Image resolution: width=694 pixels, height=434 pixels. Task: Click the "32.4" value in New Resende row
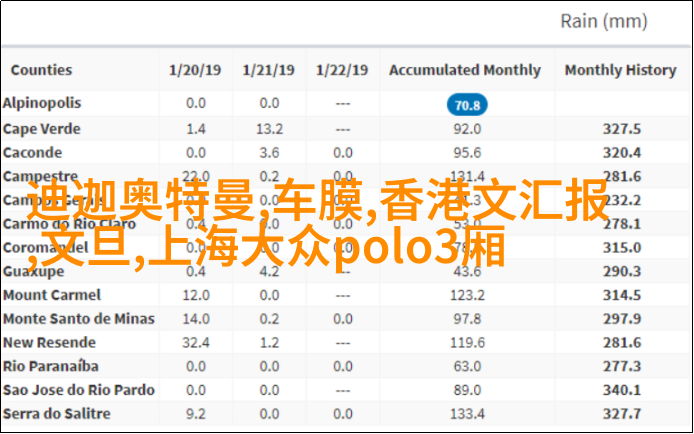click(196, 343)
